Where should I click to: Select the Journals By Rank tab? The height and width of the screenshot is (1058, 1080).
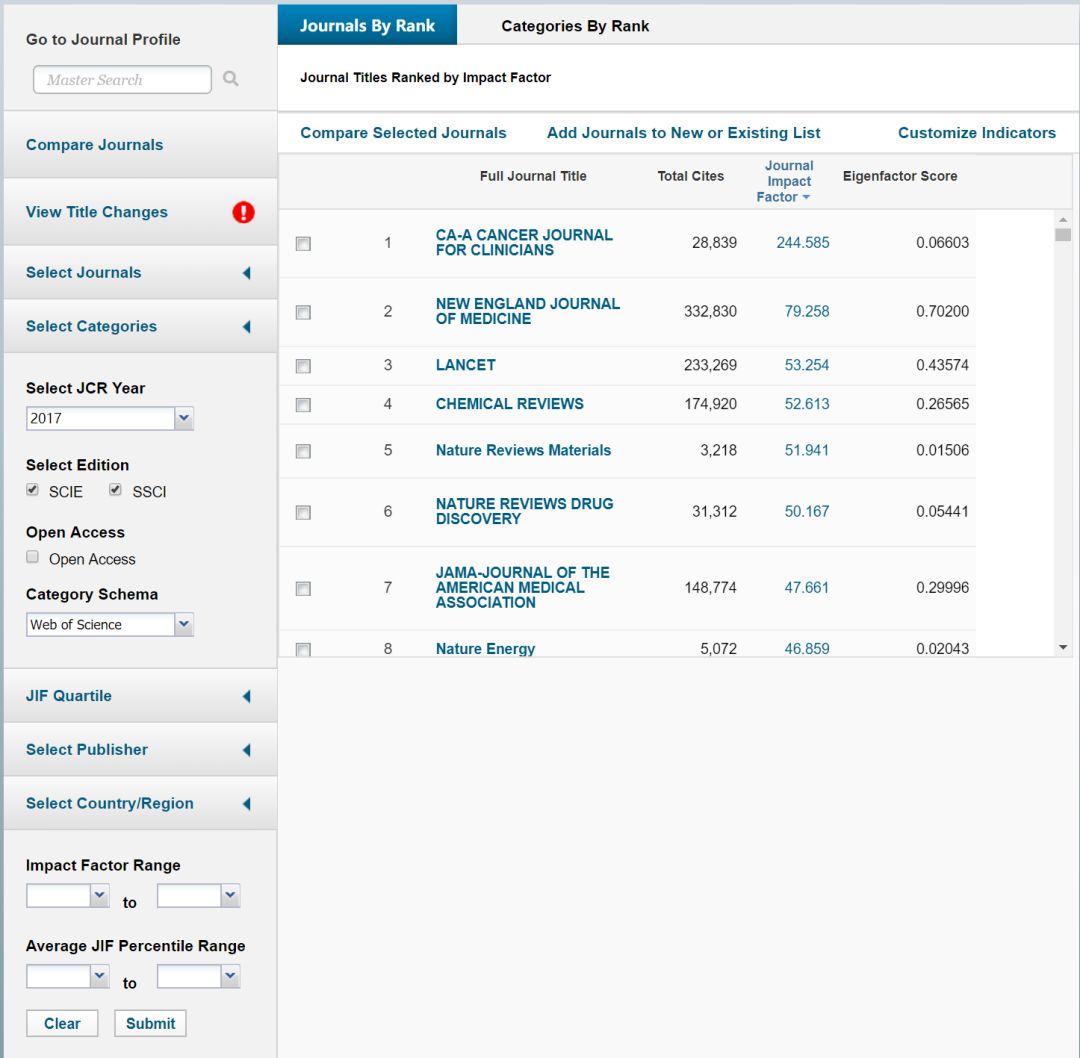(367, 26)
